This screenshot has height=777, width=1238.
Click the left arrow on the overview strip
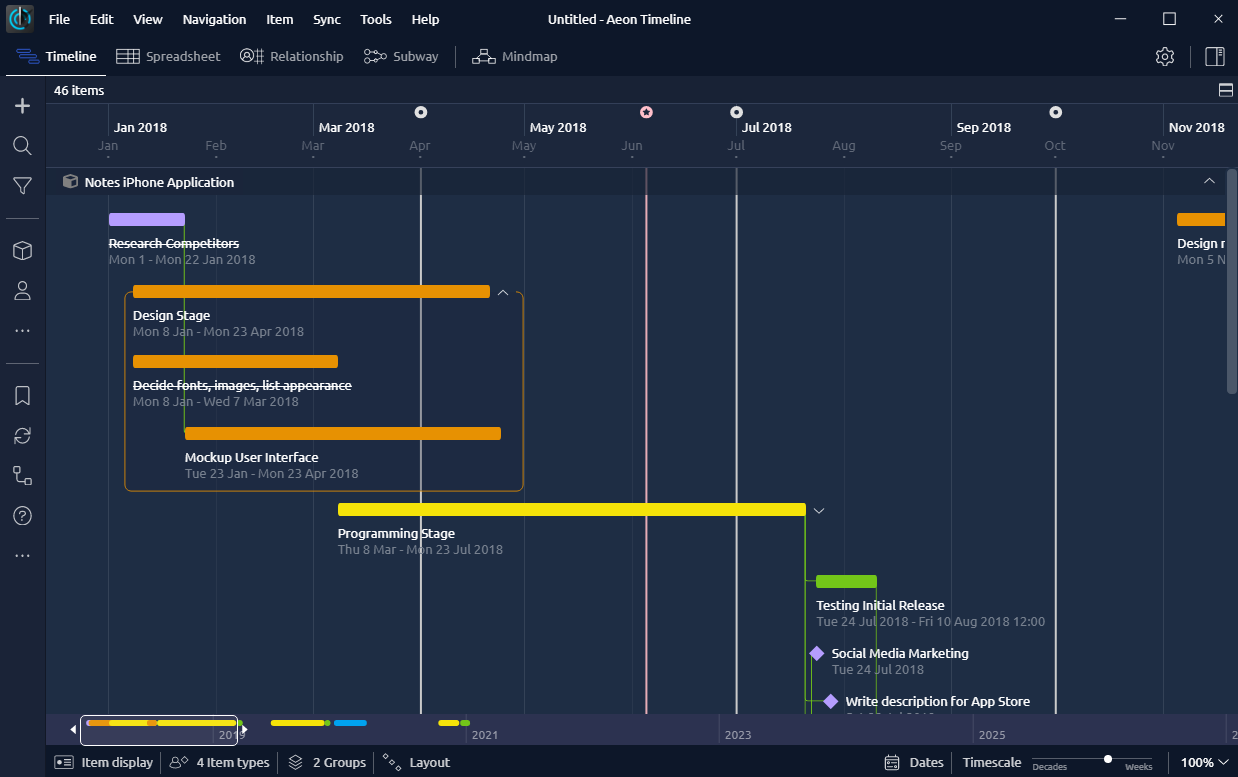tap(73, 729)
